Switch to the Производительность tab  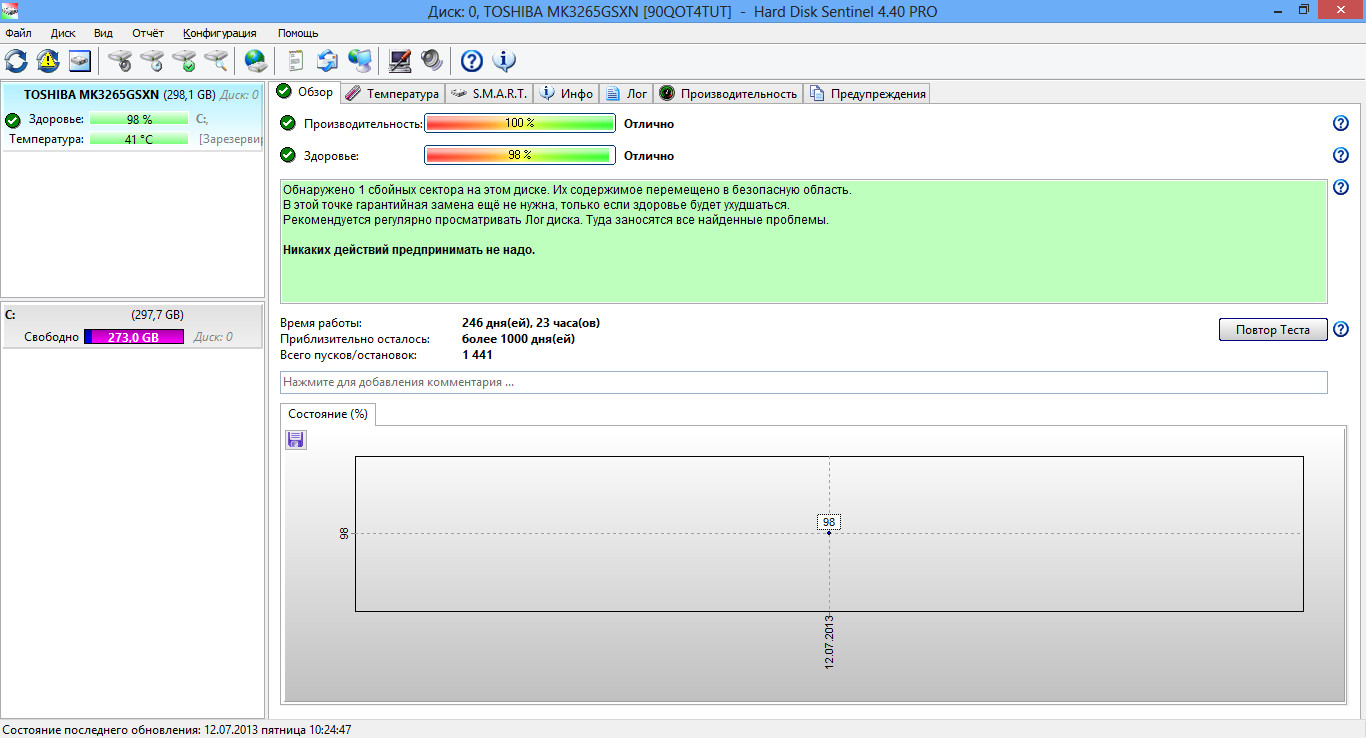pos(728,93)
